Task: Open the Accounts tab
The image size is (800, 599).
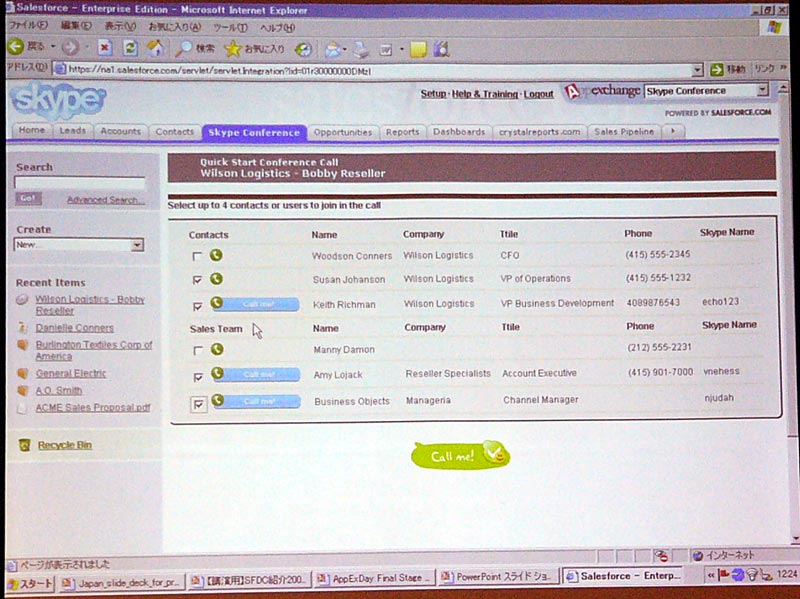Action: [x=120, y=131]
